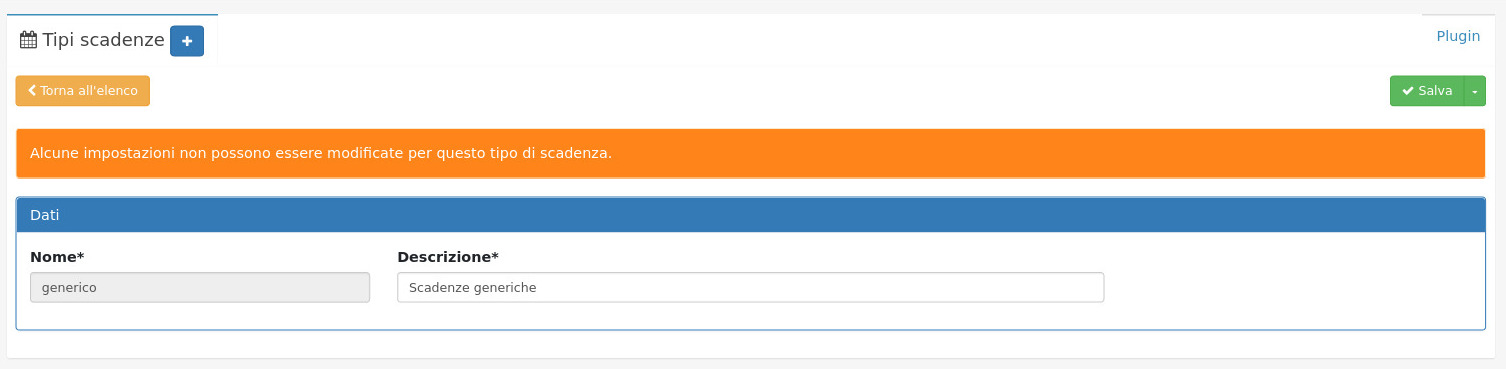Click the Nome* field label
Viewport: 1506px width, 369px height.
(57, 257)
